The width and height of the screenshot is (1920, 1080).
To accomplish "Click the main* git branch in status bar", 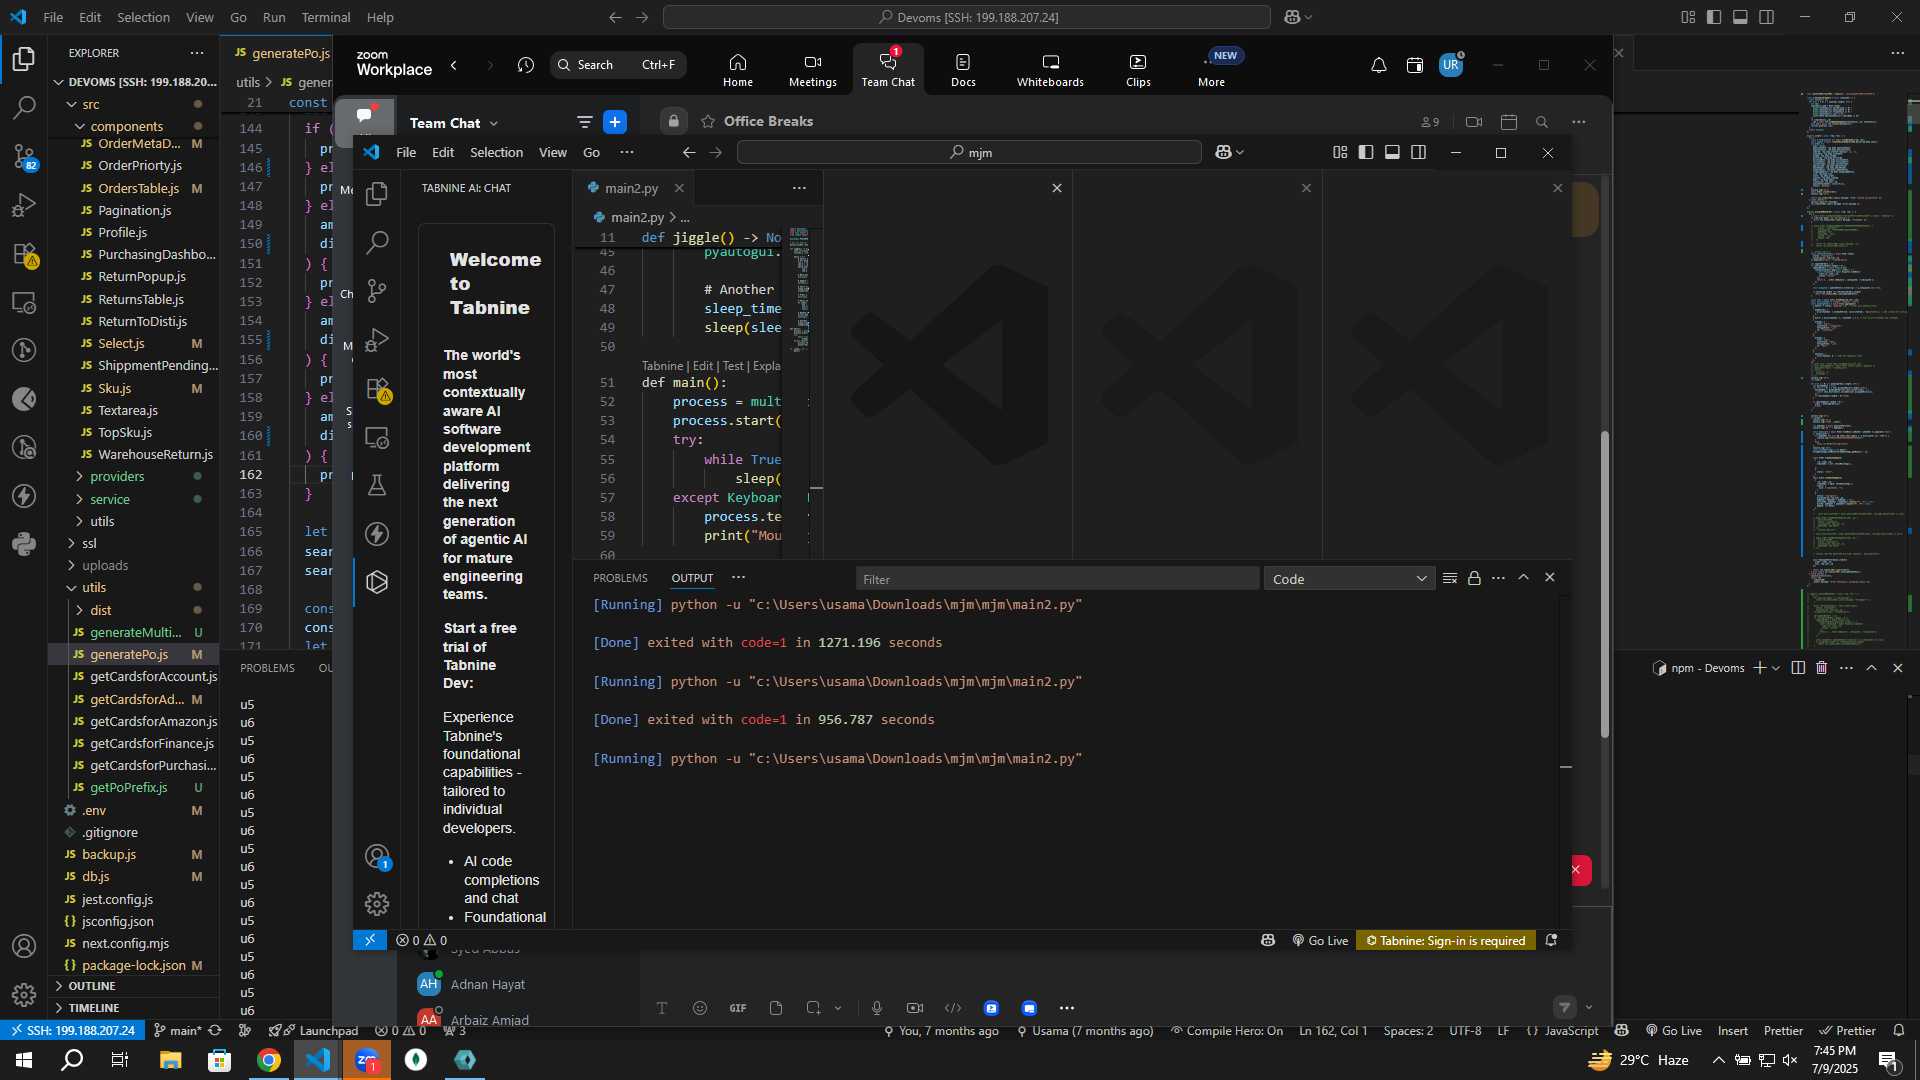I will (x=178, y=1031).
